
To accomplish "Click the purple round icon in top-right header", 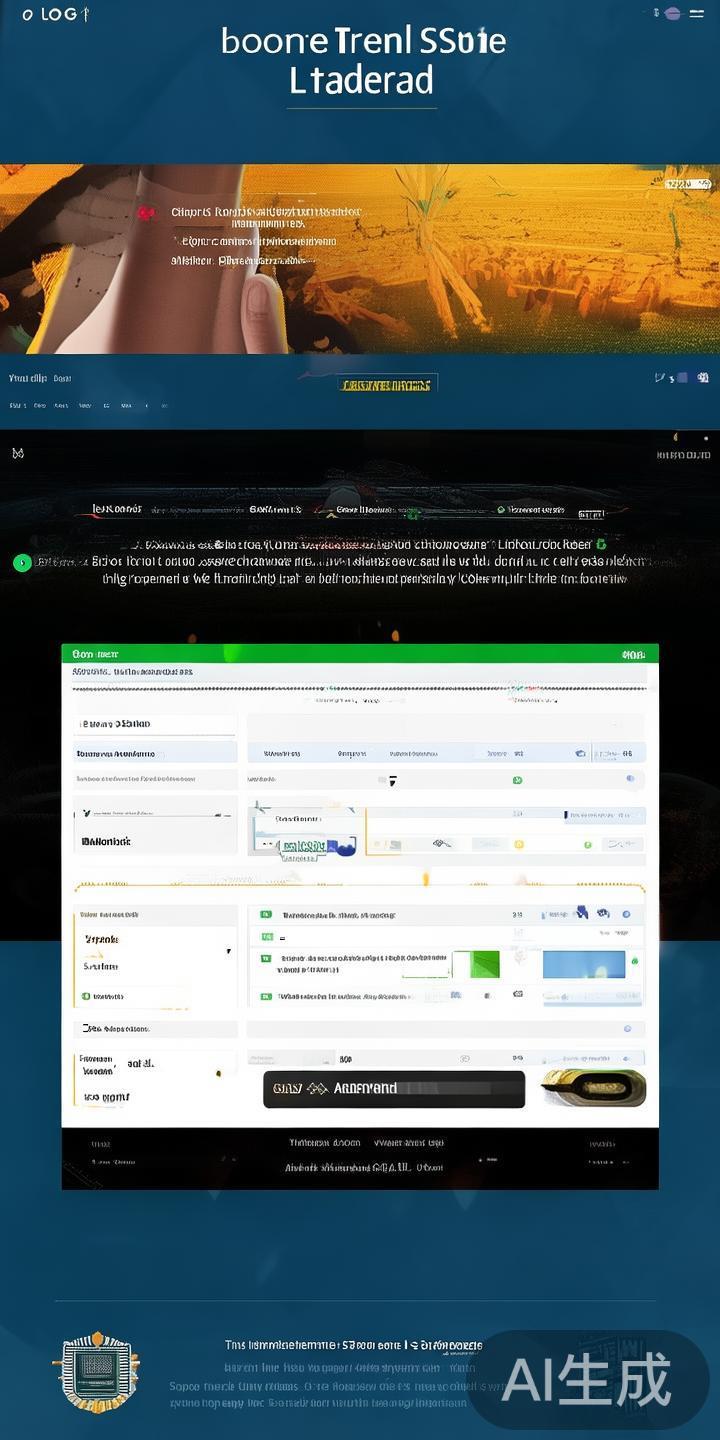I will tap(673, 13).
